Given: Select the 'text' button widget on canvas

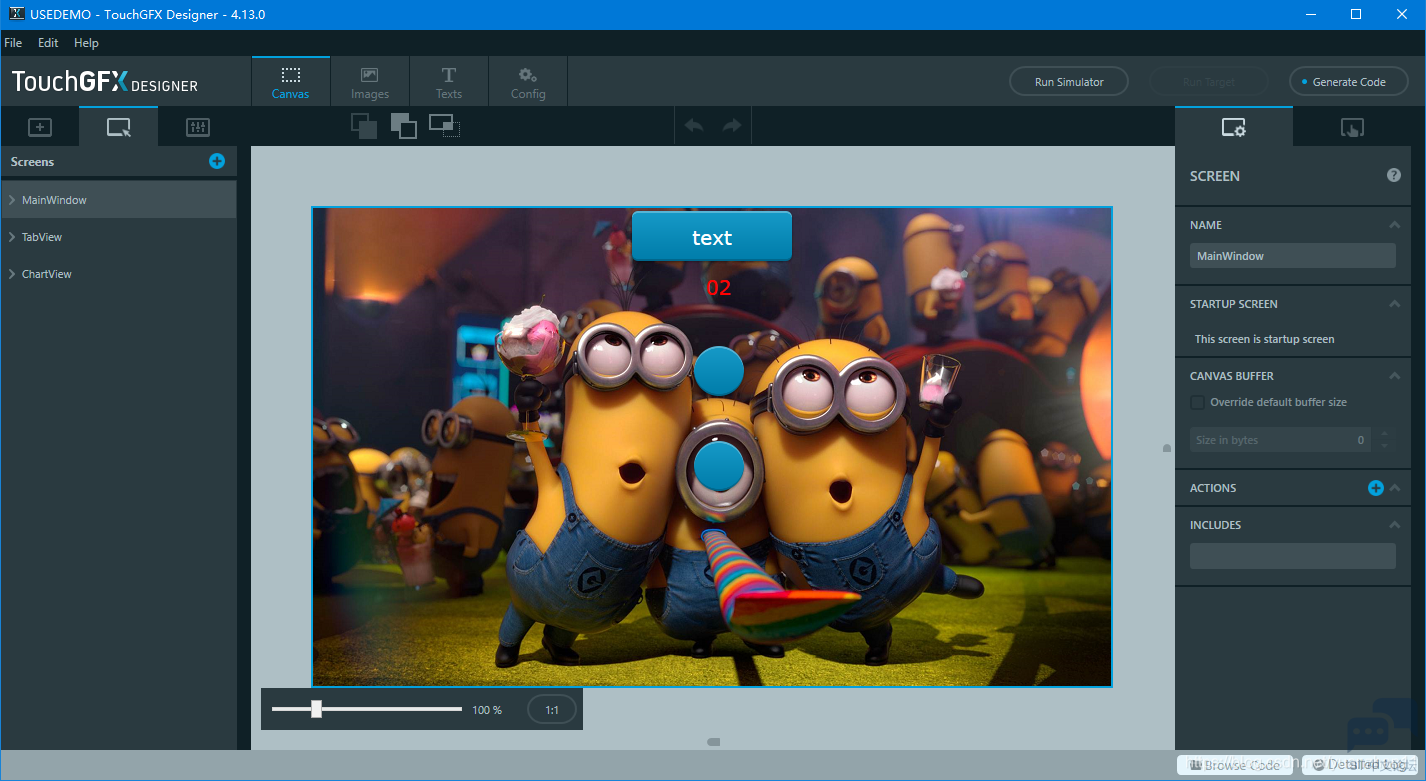Looking at the screenshot, I should coord(712,236).
